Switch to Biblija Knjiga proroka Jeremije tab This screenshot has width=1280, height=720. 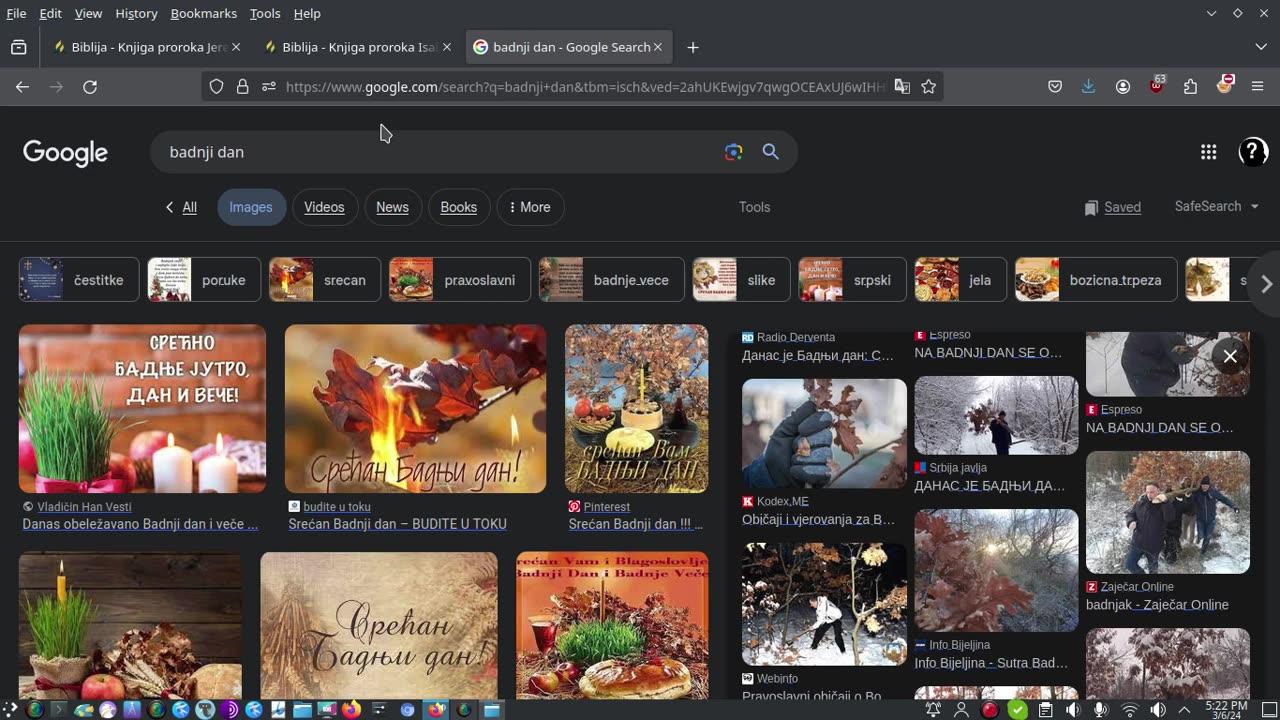pos(147,47)
